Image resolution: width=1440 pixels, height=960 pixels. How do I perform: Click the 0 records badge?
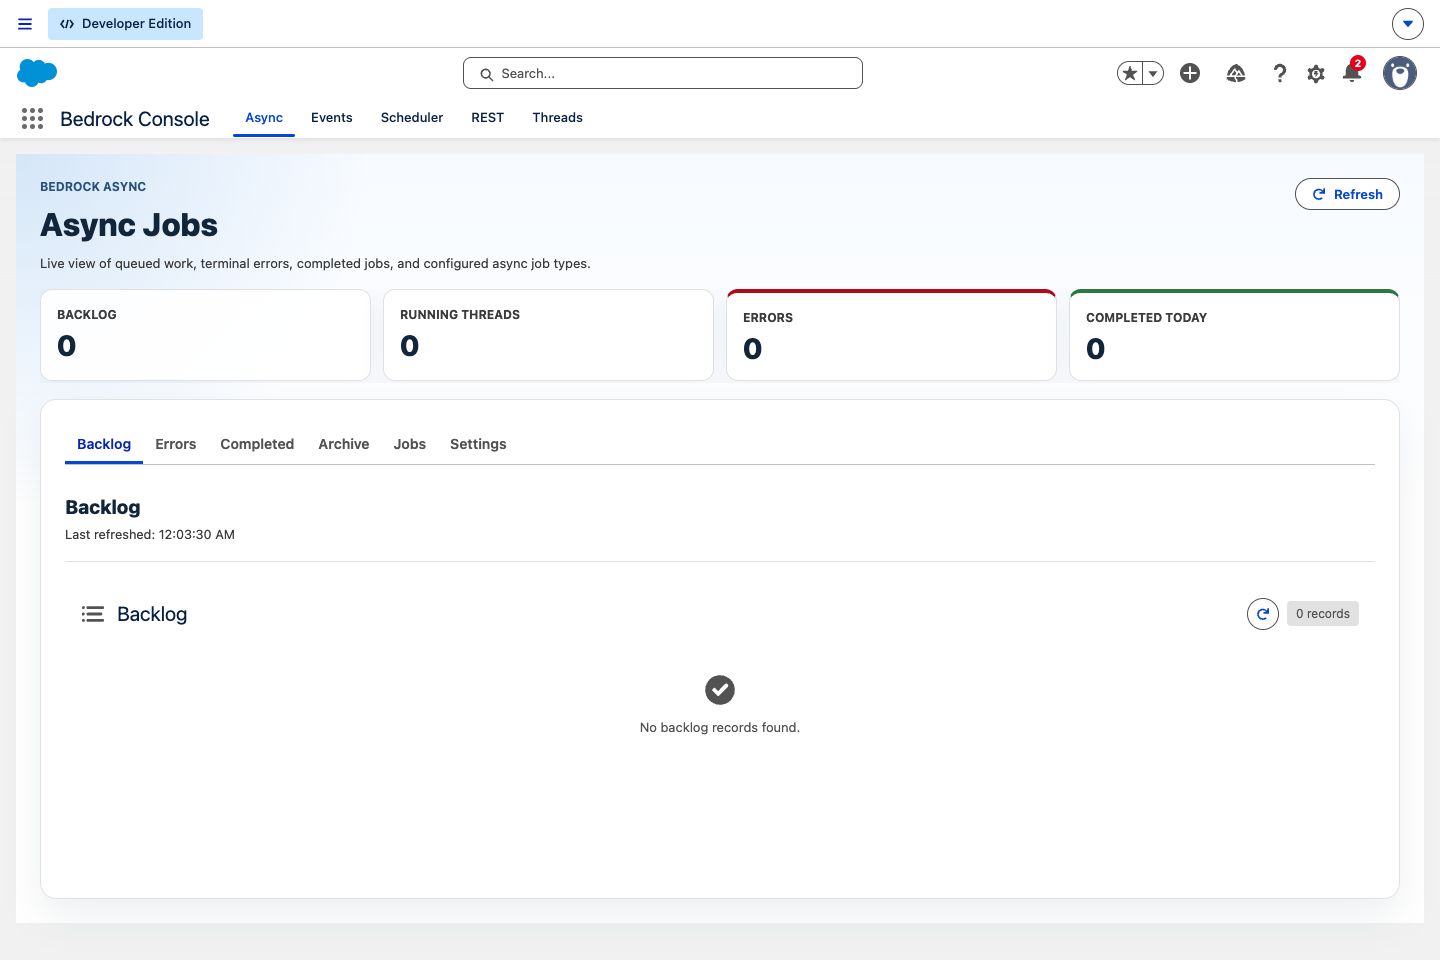tap(1323, 614)
